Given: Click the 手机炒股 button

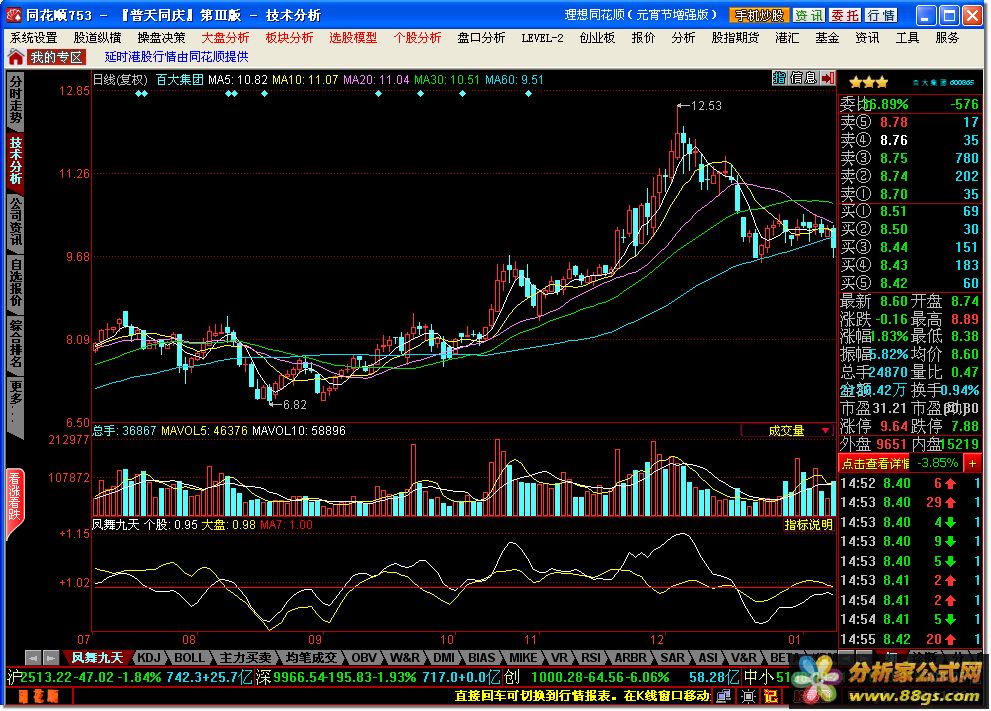Looking at the screenshot, I should click(x=758, y=15).
